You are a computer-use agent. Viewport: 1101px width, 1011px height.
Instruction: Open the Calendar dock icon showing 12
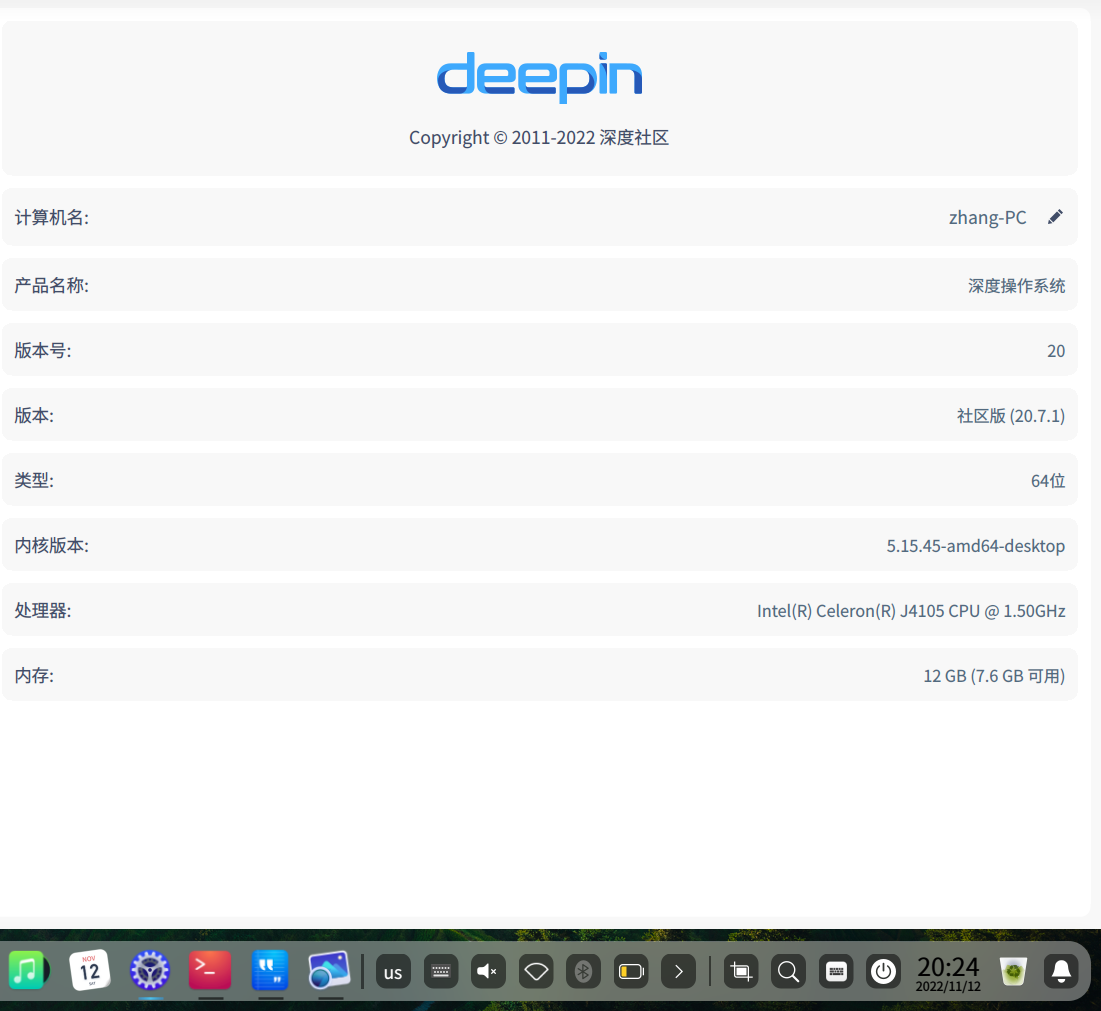tap(90, 970)
